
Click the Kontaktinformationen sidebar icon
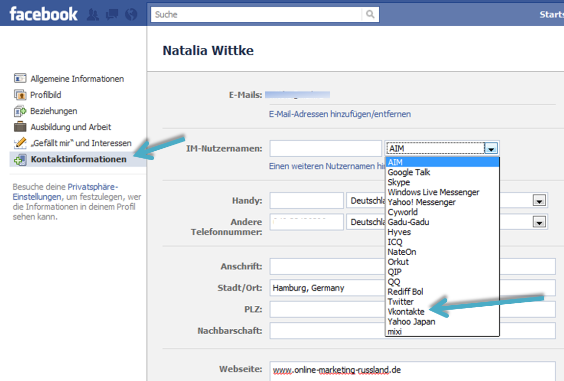[20, 159]
